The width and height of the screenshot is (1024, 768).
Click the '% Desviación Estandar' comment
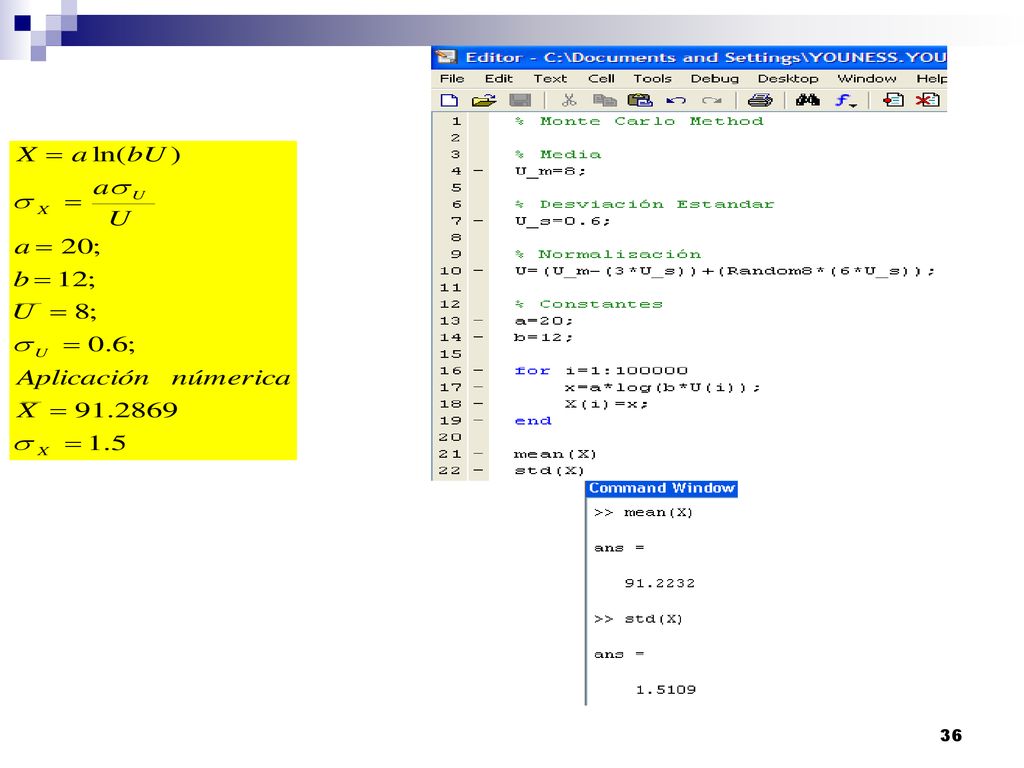[644, 204]
